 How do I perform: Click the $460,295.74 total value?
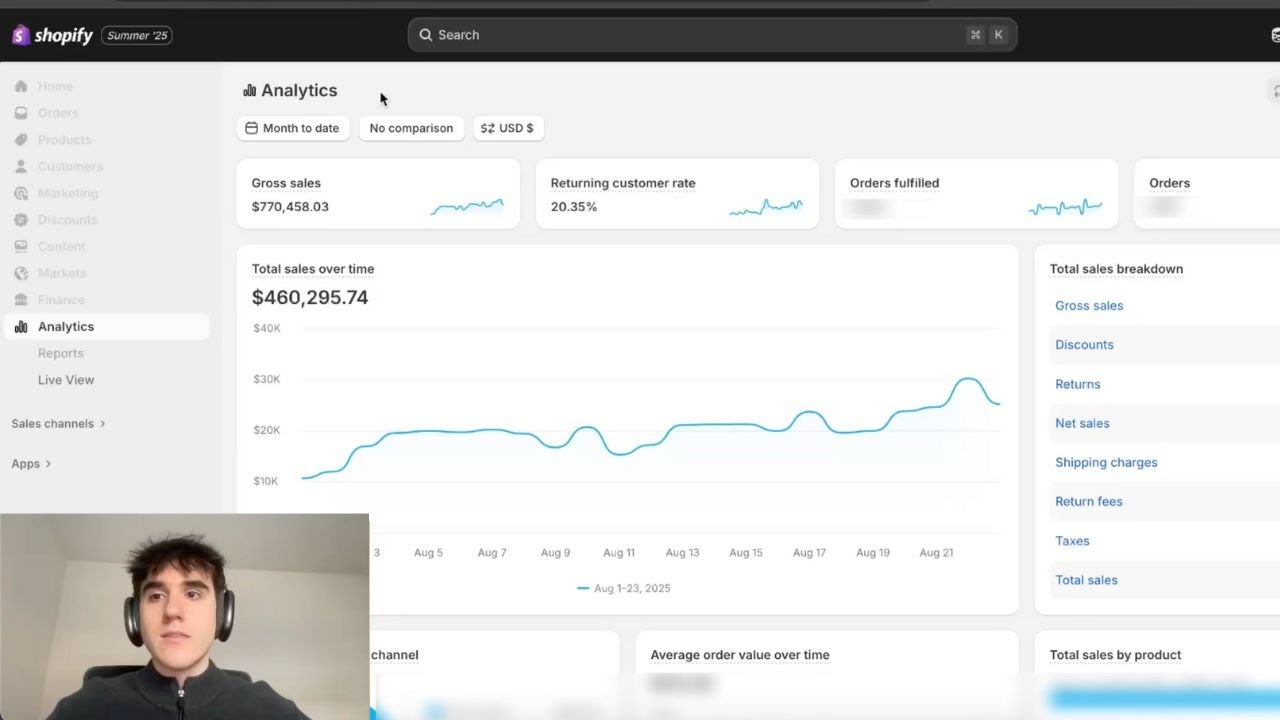(x=310, y=297)
